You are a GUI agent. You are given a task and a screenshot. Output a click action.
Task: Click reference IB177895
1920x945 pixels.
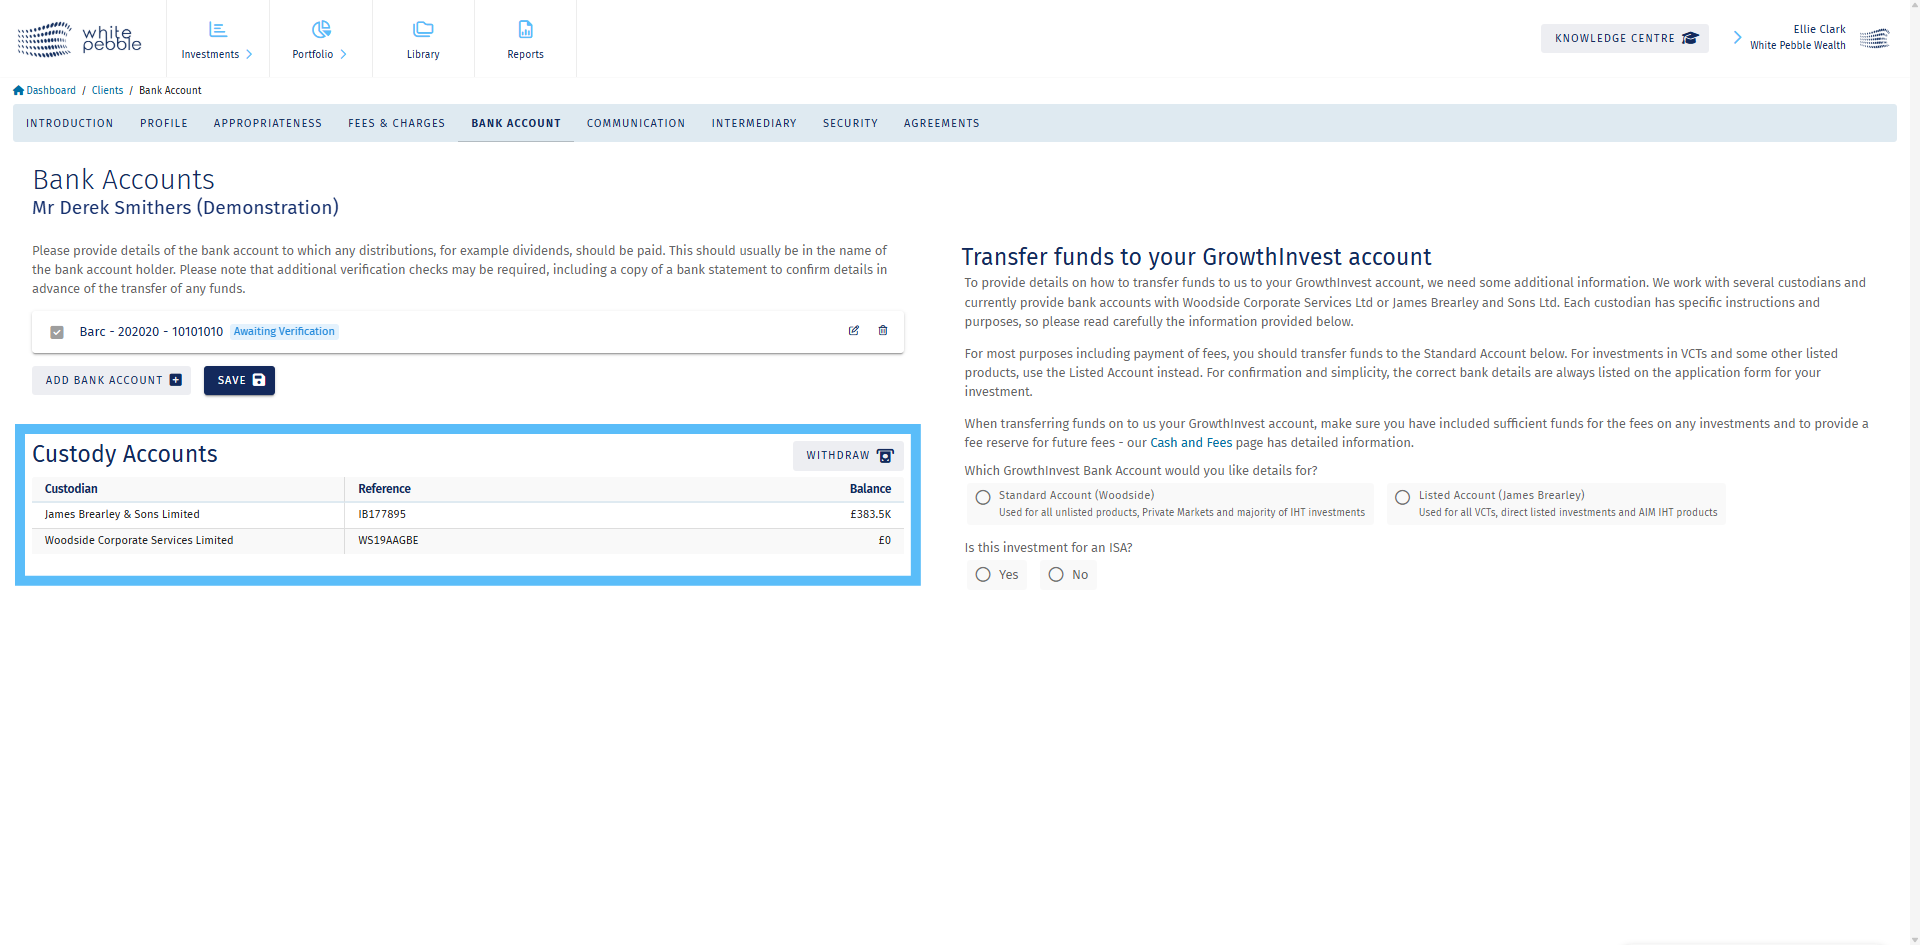(382, 515)
